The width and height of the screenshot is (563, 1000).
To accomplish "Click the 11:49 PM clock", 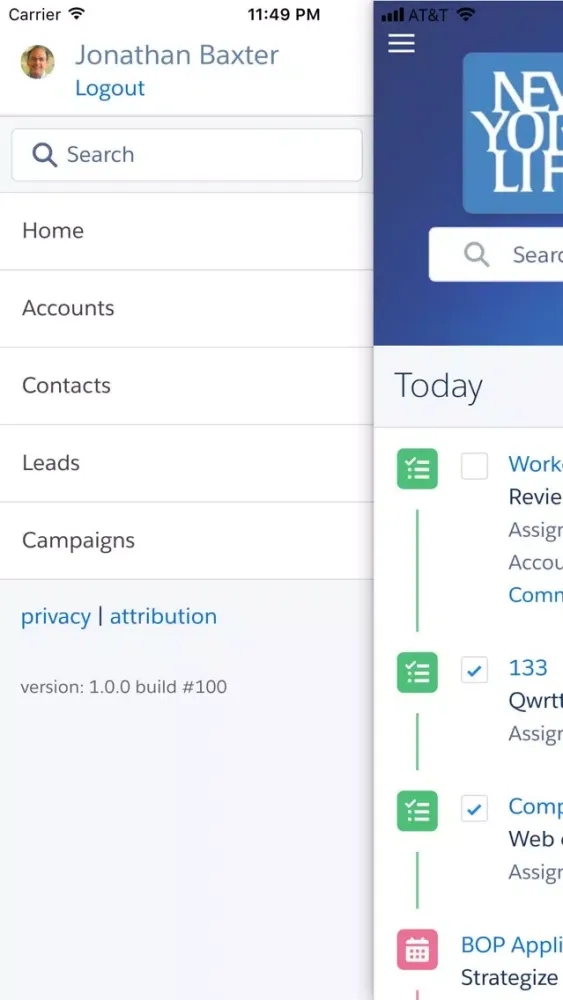I will [284, 14].
